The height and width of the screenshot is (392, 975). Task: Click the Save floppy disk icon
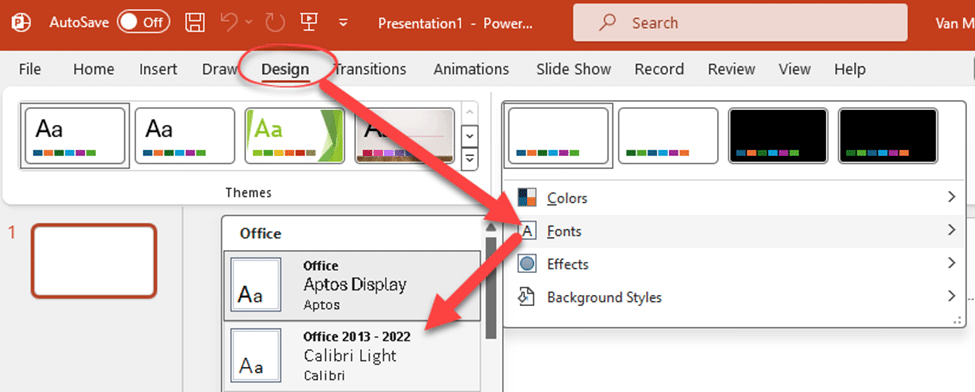point(195,22)
